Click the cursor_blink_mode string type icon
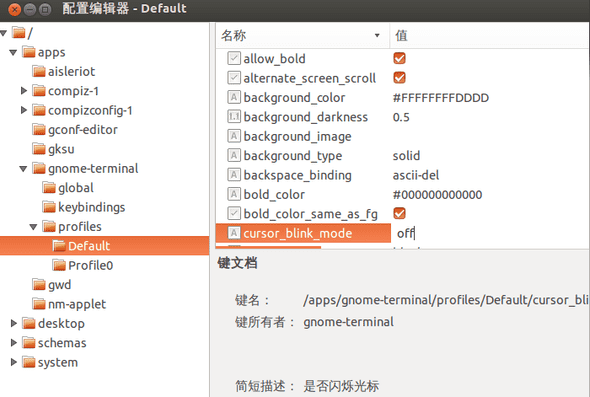This screenshot has height=397, width=590. tap(234, 233)
